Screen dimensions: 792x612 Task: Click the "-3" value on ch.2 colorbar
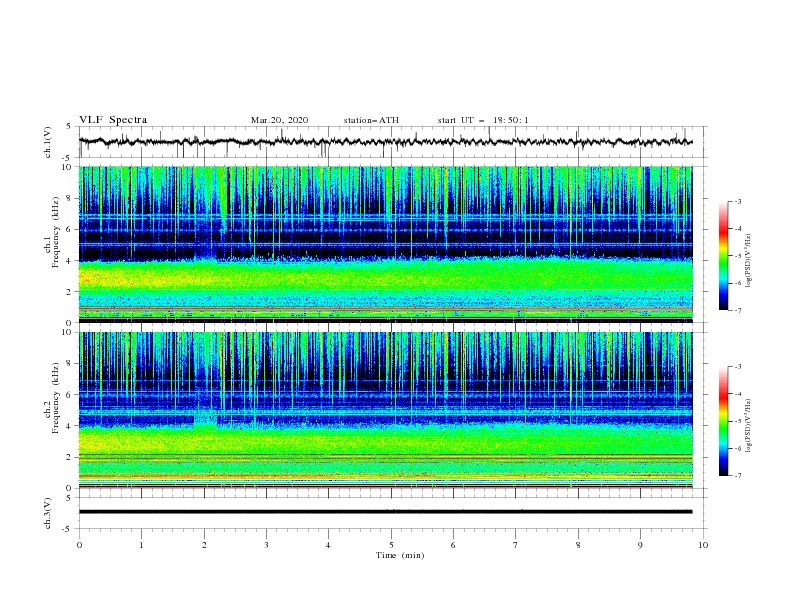click(738, 367)
